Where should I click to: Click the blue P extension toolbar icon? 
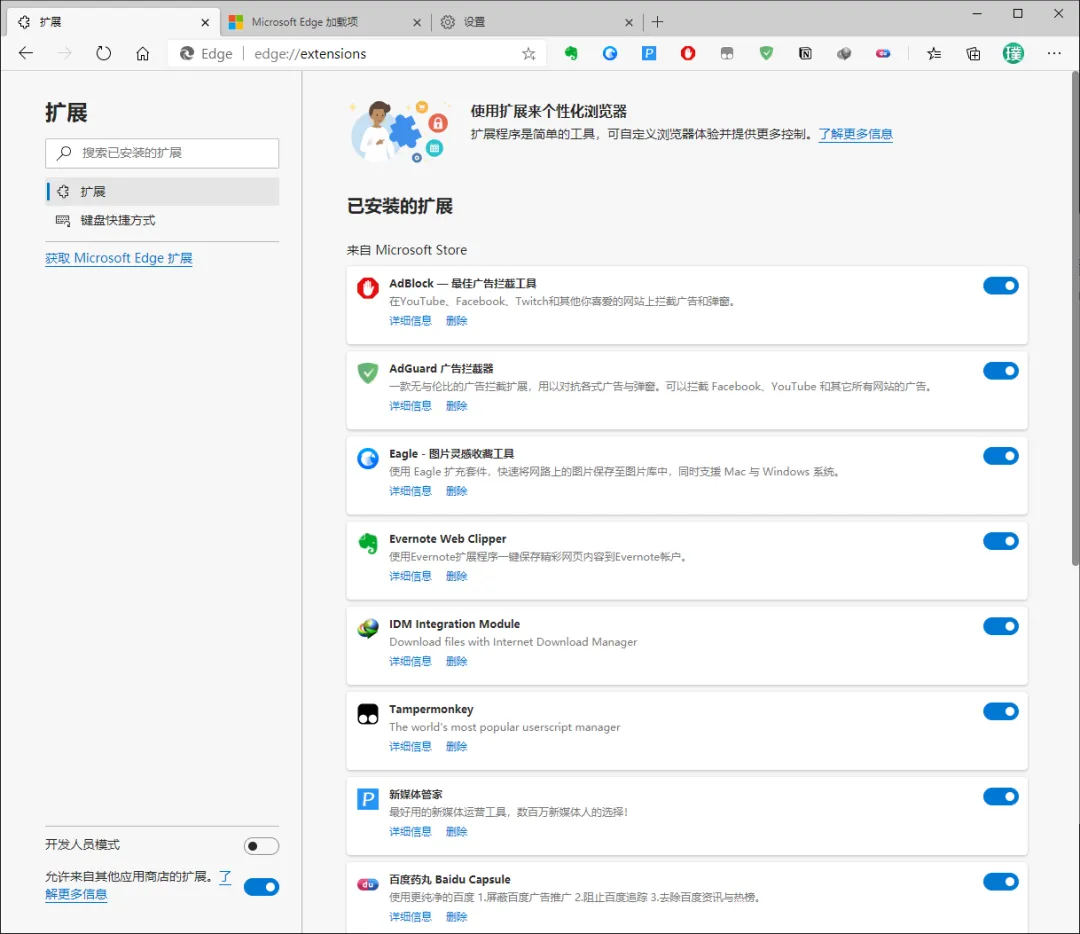[x=649, y=53]
